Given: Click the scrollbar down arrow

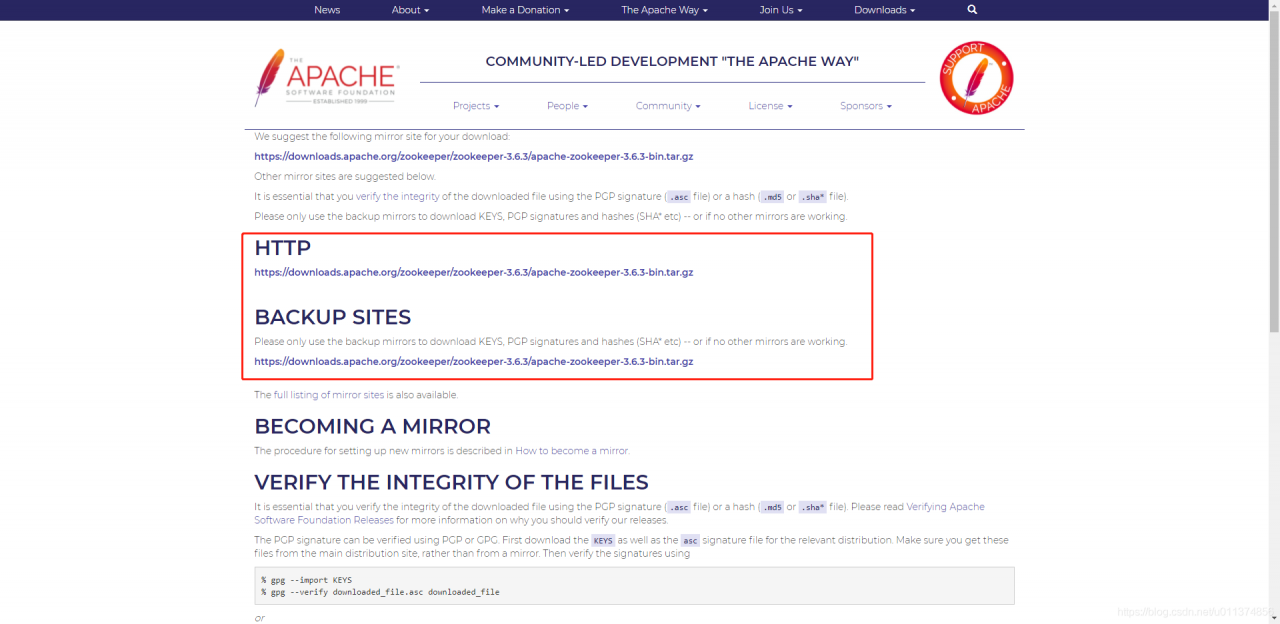Looking at the screenshot, I should [1273, 618].
